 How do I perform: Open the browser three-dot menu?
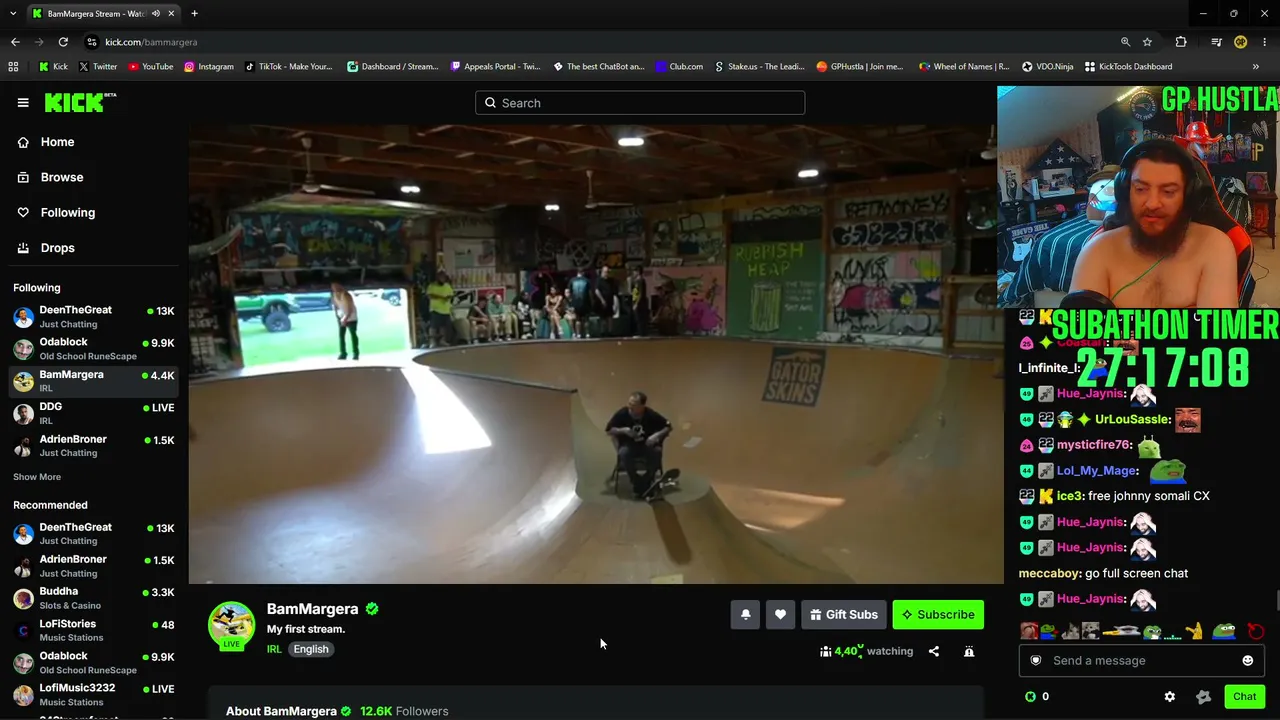click(x=1266, y=42)
